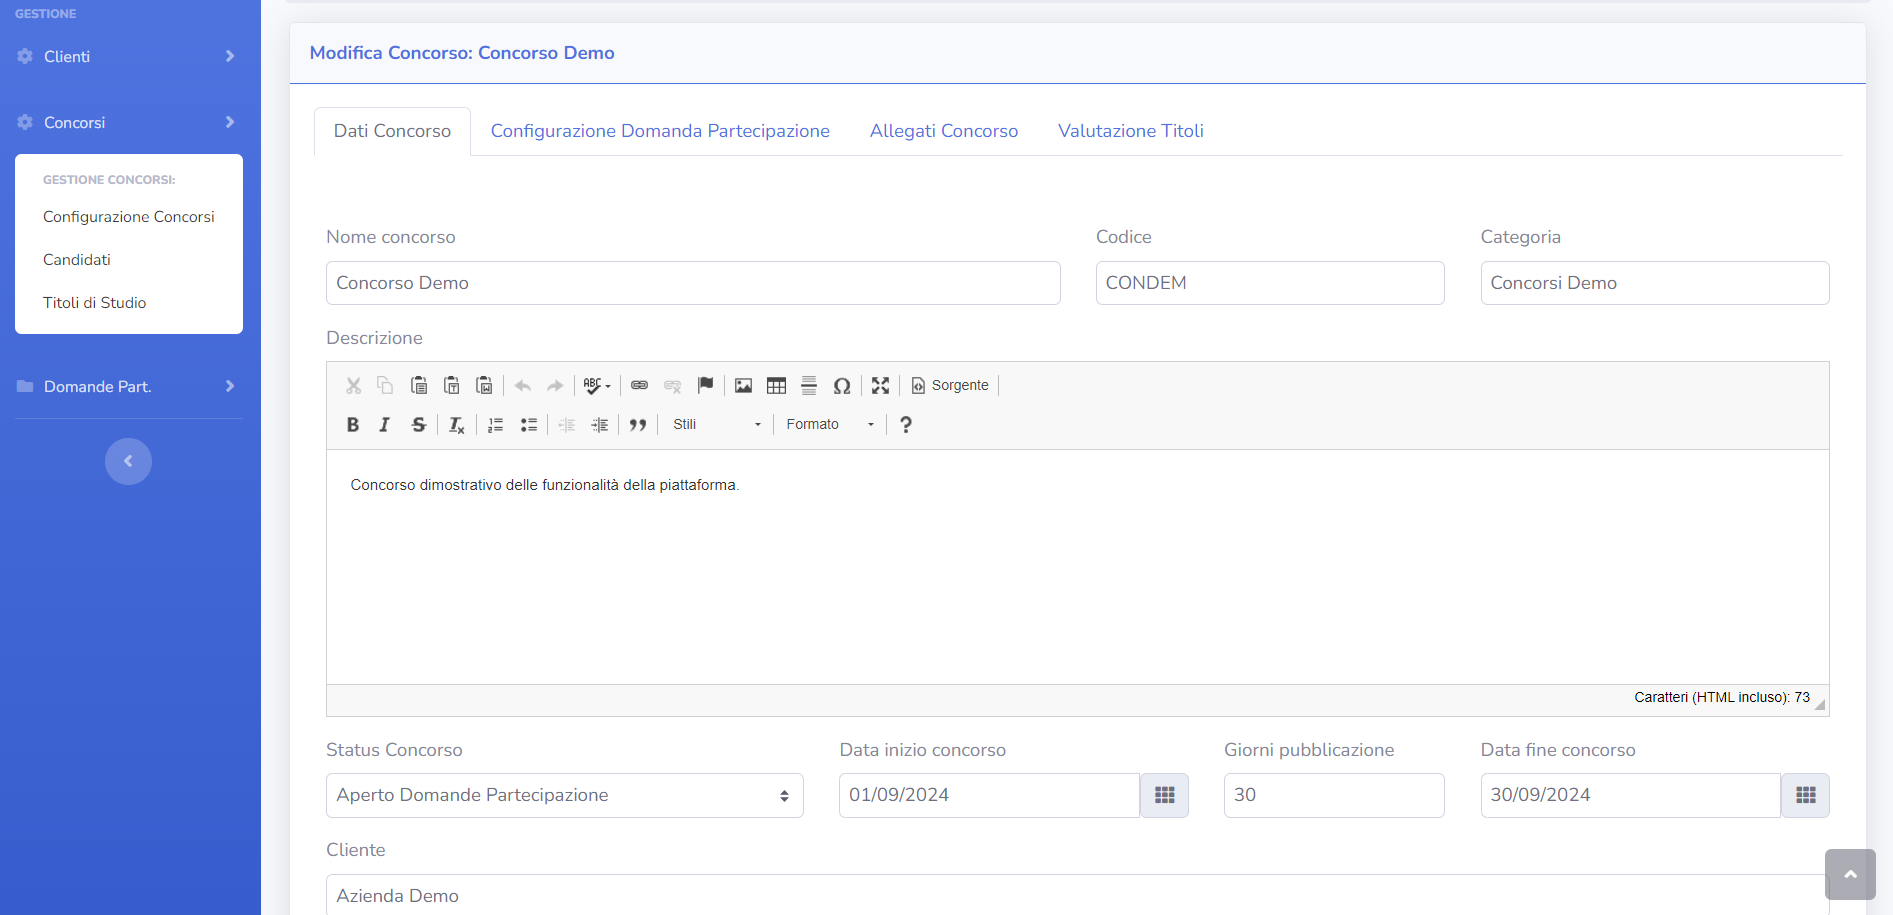Open Titoli di Studio in sidebar
Viewport: 1893px width, 915px height.
[95, 303]
